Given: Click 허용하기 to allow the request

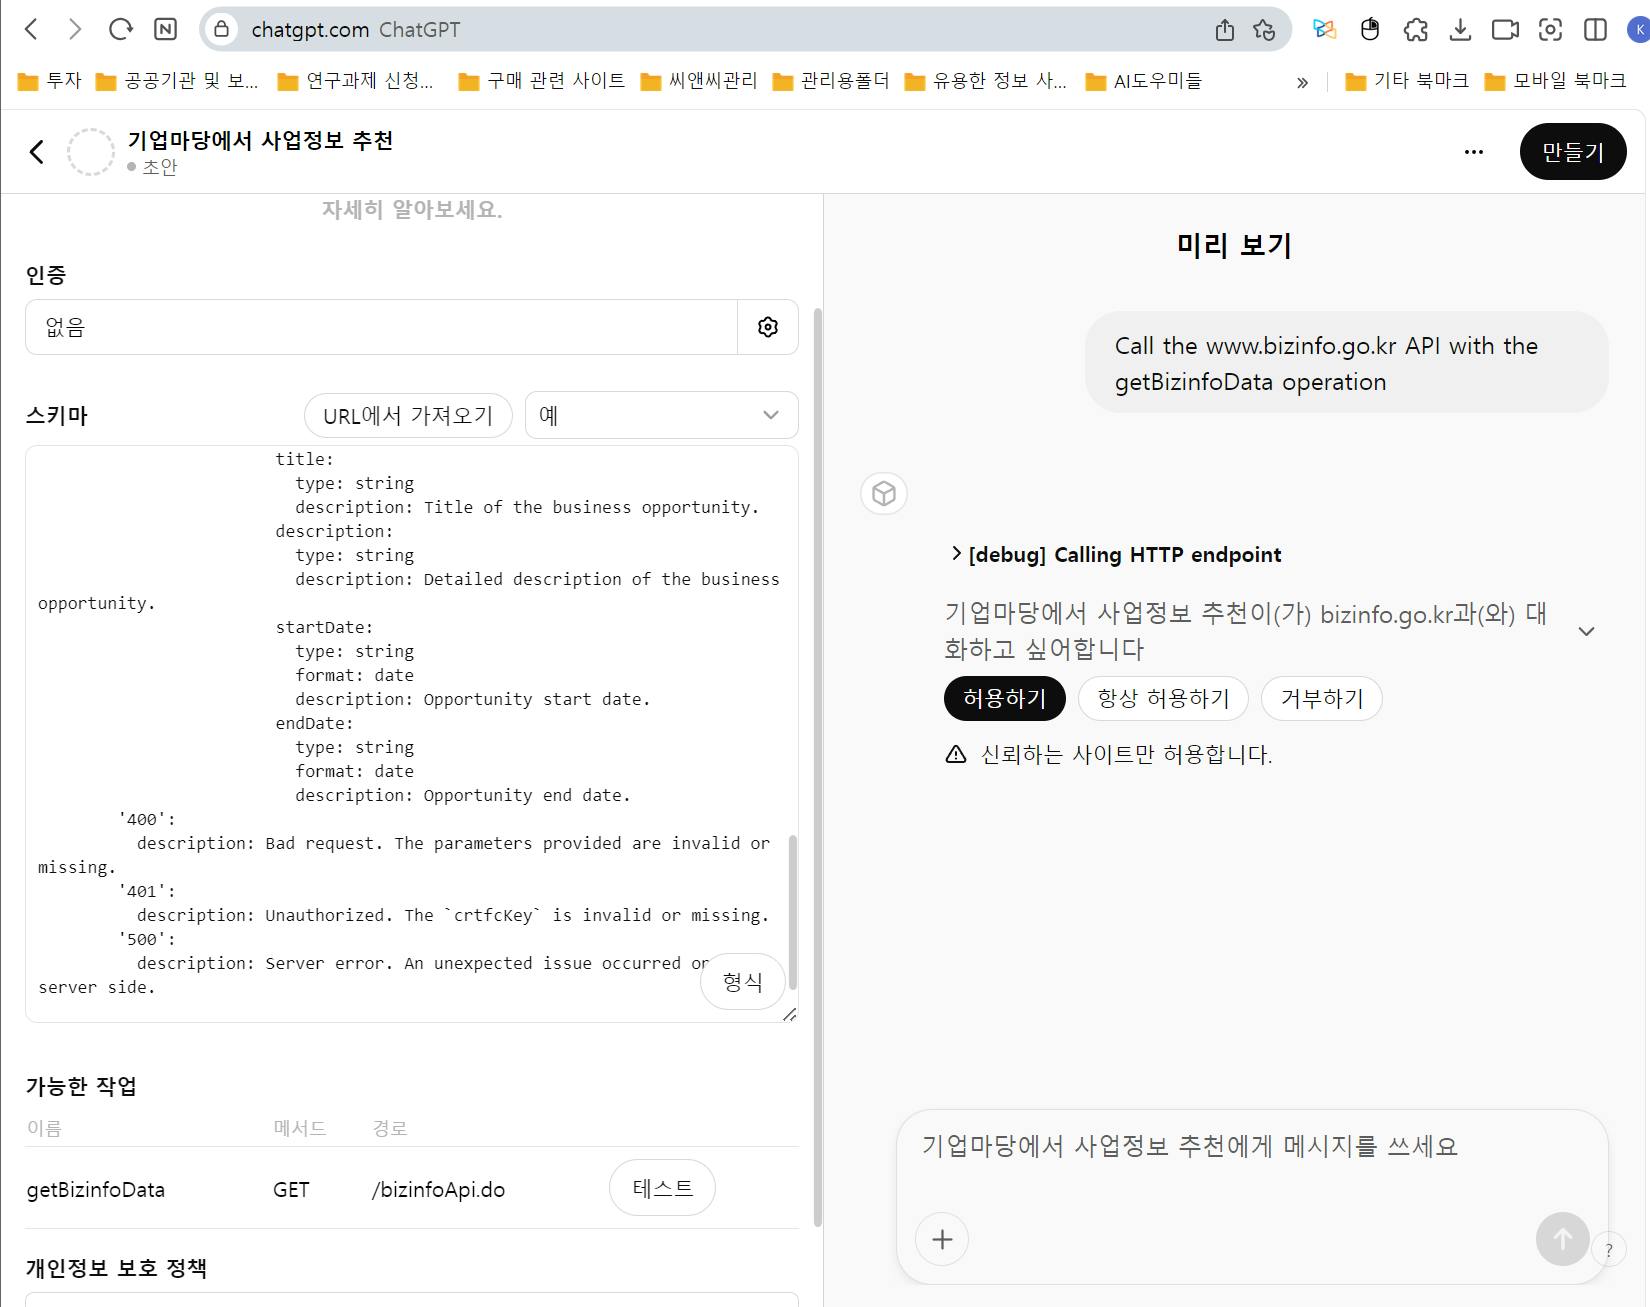Looking at the screenshot, I should point(1004,698).
